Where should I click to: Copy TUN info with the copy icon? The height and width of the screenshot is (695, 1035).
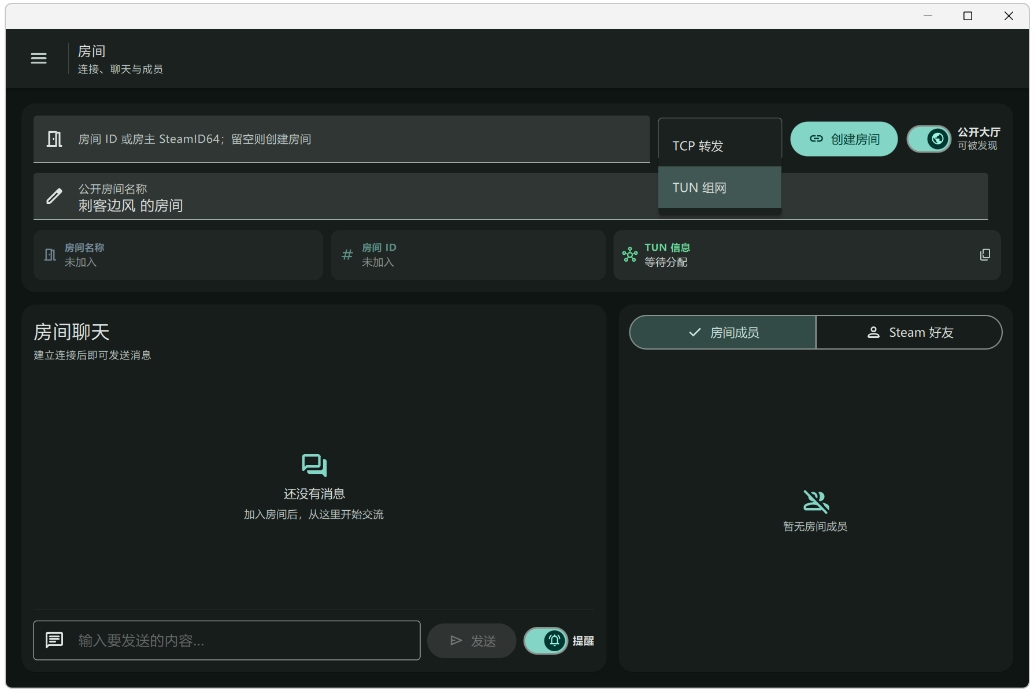(984, 255)
